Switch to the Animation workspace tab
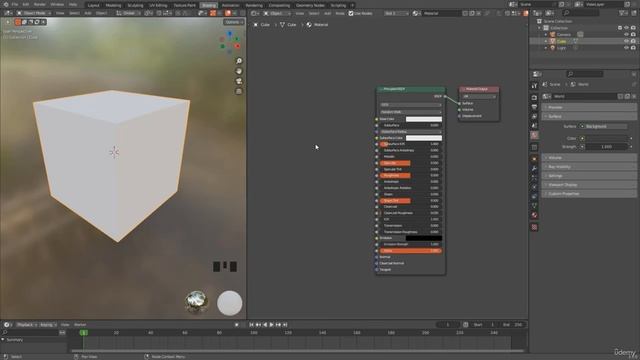Viewport: 640px width, 360px height. point(231,5)
